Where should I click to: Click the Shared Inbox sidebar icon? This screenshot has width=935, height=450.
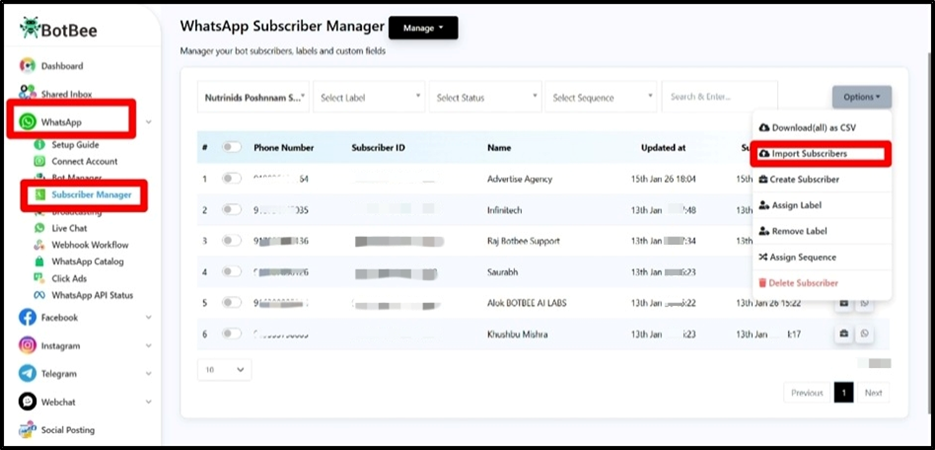coord(28,94)
